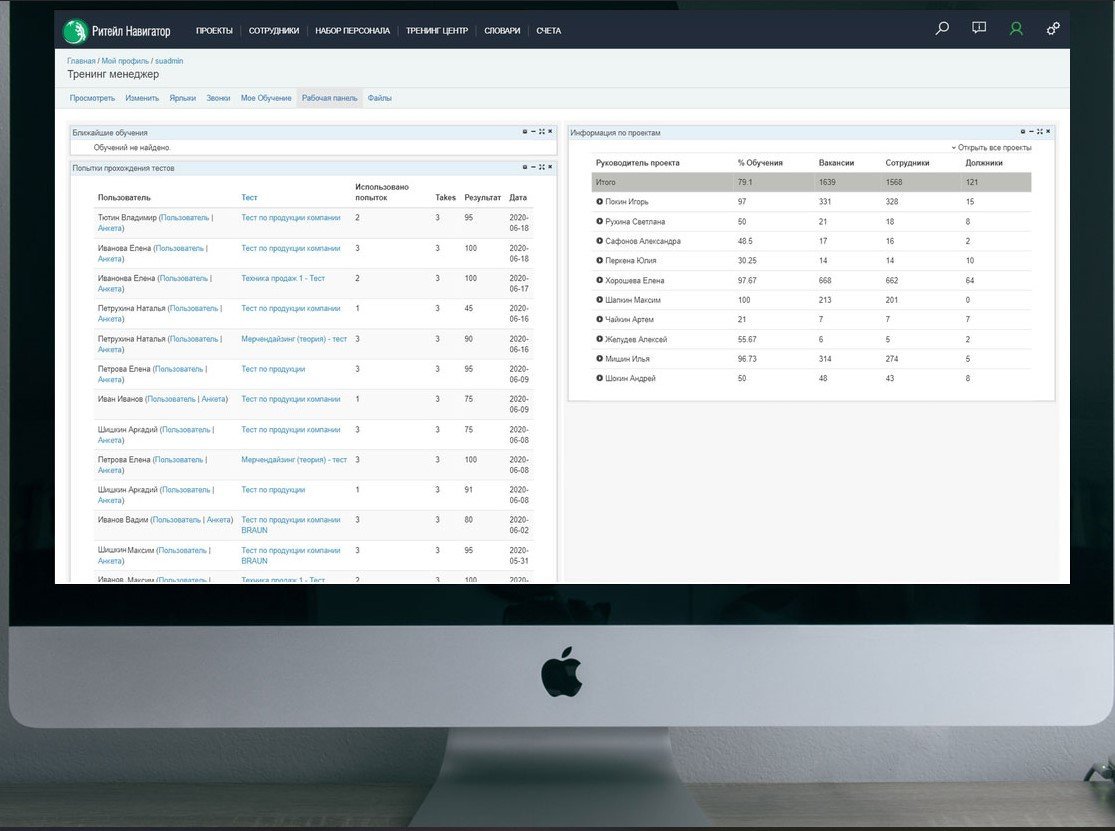This screenshot has height=831, width=1115.
Task: Click Открыть все проекты to expand all
Action: click(991, 148)
